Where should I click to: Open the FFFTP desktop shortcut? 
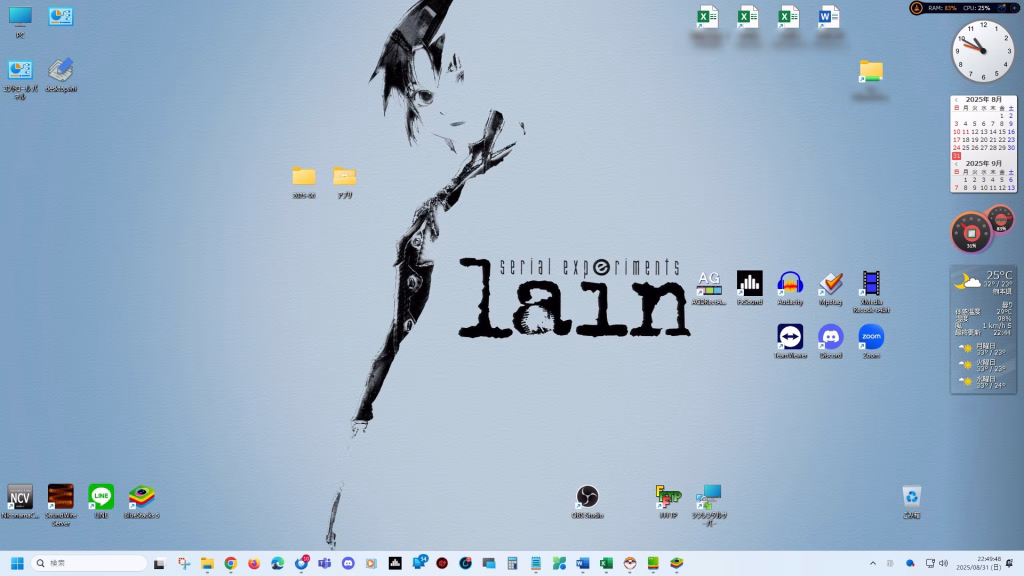(667, 501)
